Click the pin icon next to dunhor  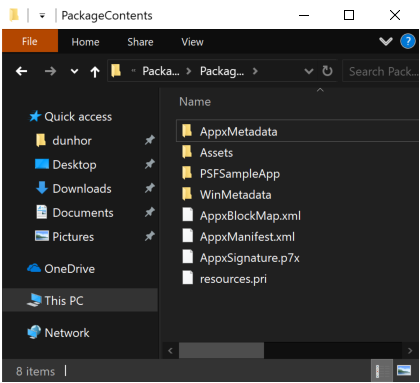[150, 140]
